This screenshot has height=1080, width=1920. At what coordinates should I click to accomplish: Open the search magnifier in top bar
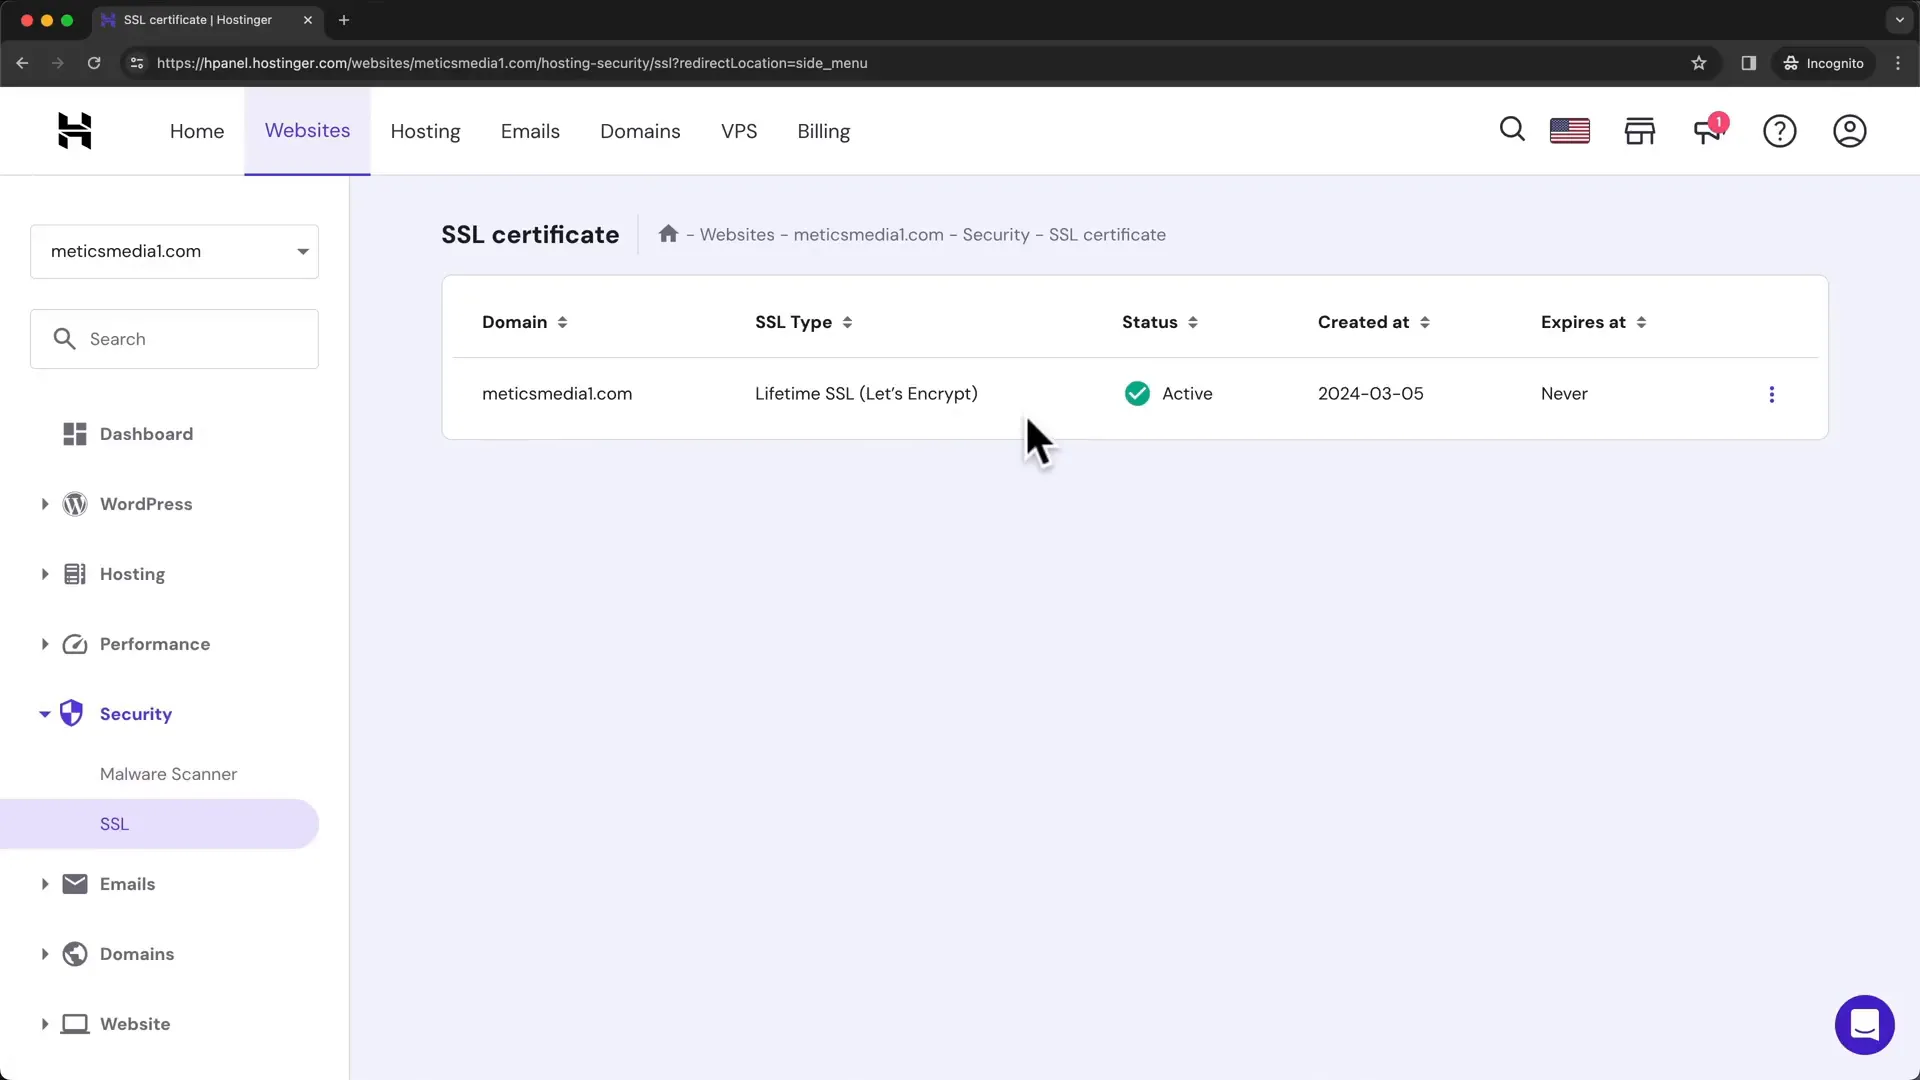tap(1512, 130)
